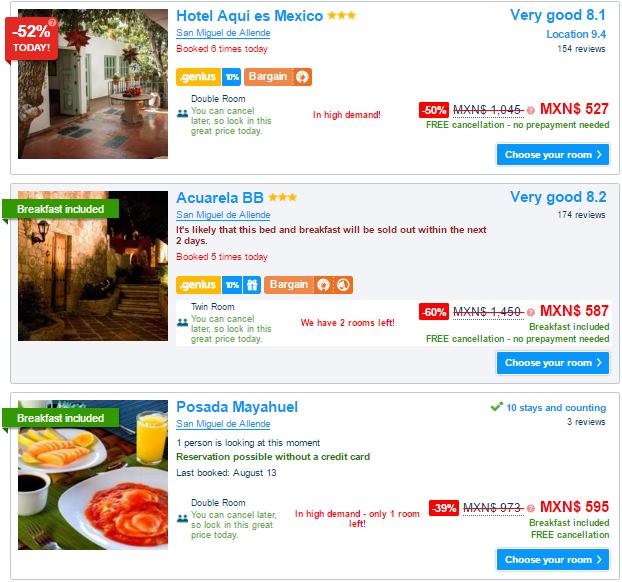Click the -60% discount tag on Acuarela BB

(434, 312)
